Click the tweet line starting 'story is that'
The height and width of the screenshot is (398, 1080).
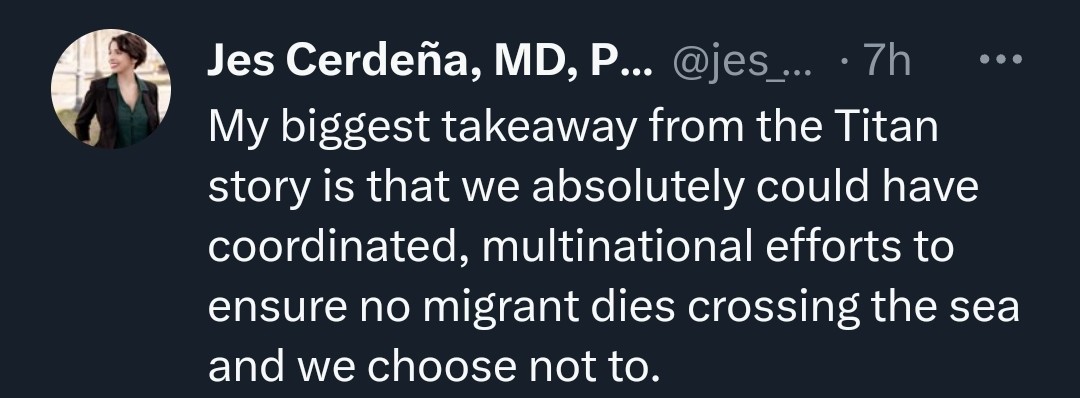click(593, 189)
